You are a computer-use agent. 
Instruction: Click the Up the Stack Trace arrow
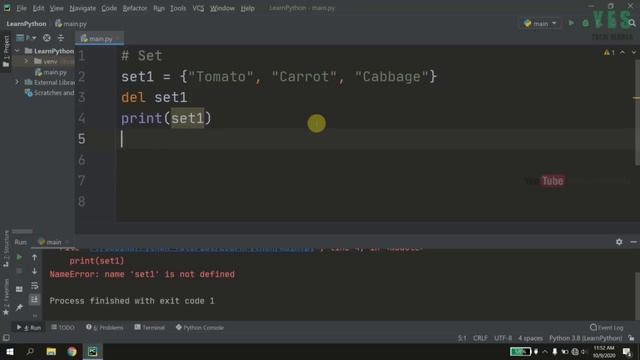point(34,257)
